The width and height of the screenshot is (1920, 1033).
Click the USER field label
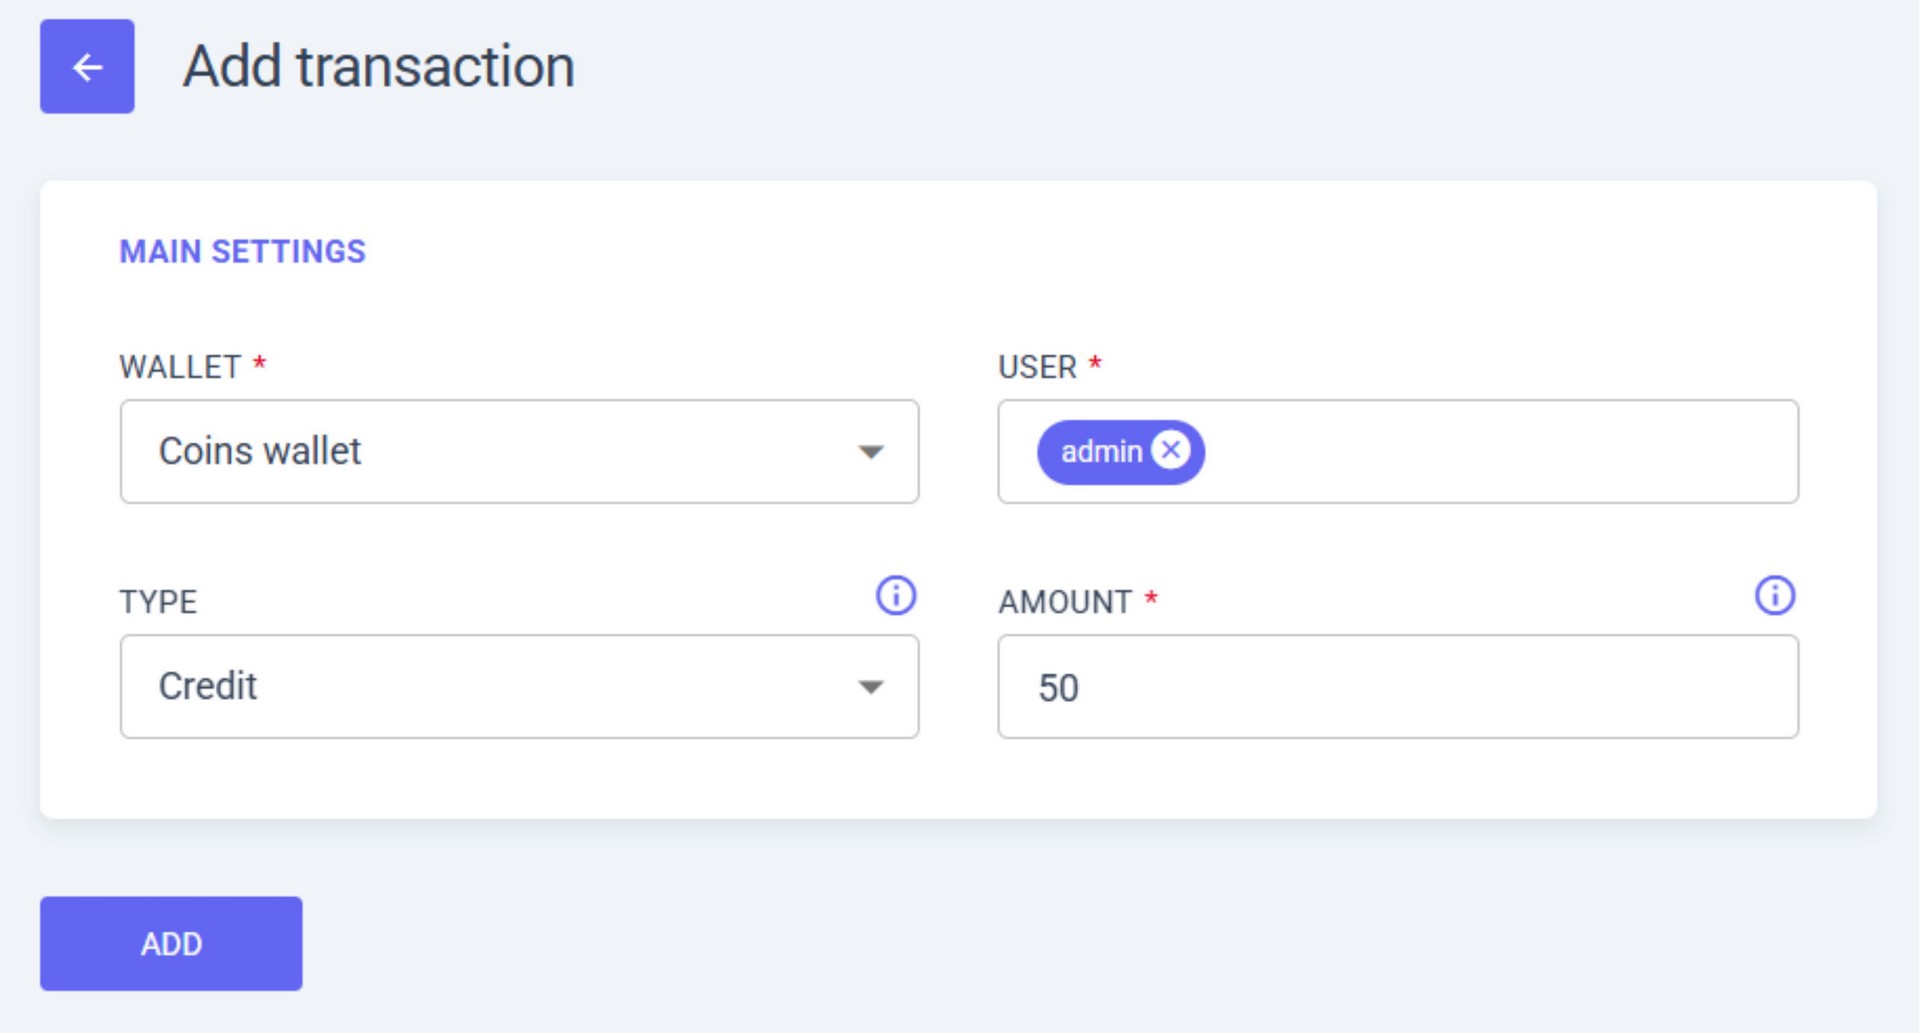pyautogui.click(x=1037, y=367)
